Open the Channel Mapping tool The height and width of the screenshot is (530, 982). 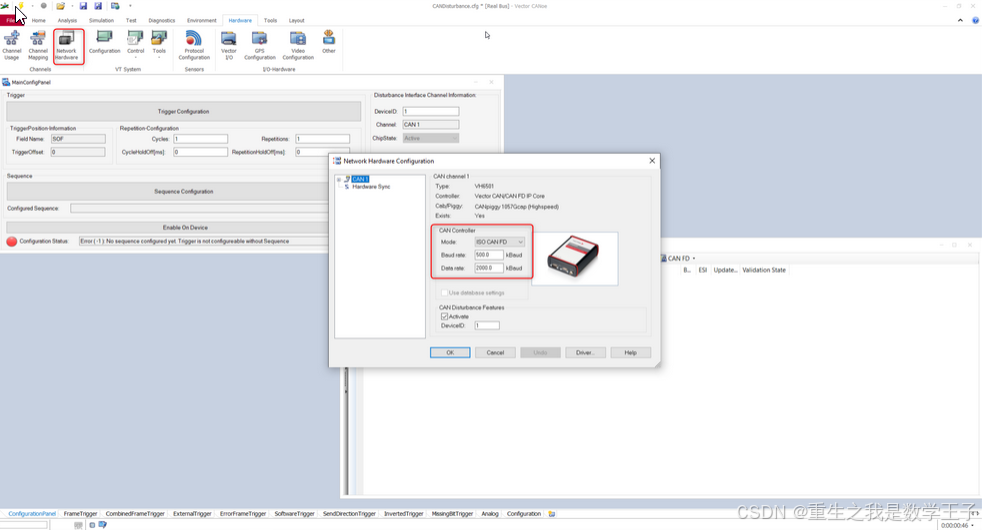[38, 46]
